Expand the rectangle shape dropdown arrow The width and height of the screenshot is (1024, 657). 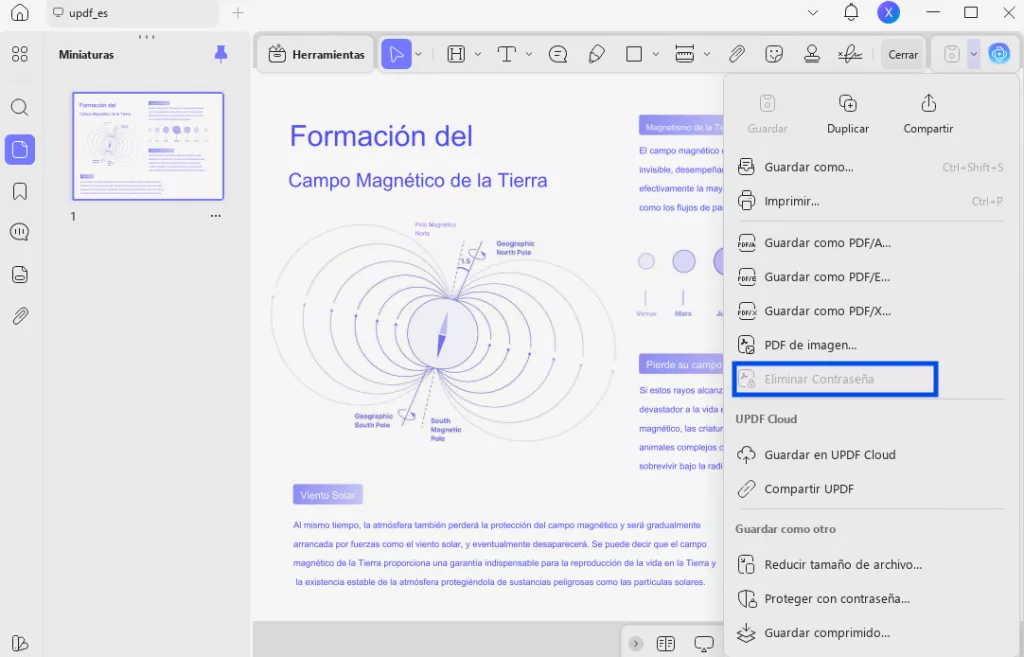tap(656, 54)
